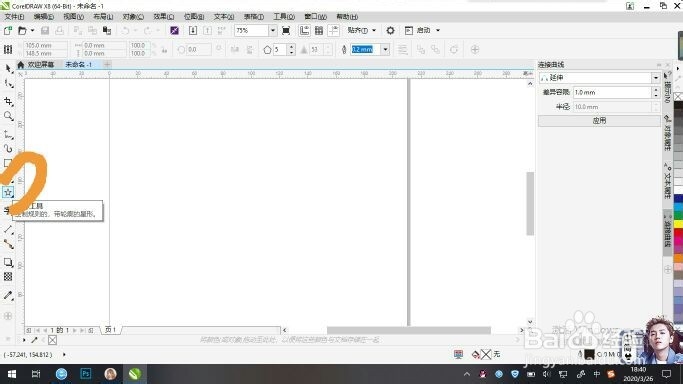The width and height of the screenshot is (683, 384).
Task: Select the Crop tool
Action: pyautogui.click(x=8, y=101)
